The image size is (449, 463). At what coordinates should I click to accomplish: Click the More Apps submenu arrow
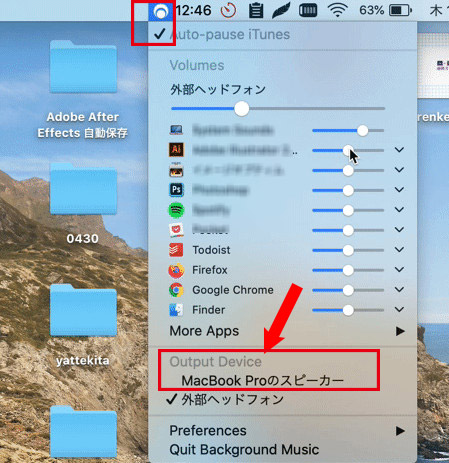pos(400,331)
